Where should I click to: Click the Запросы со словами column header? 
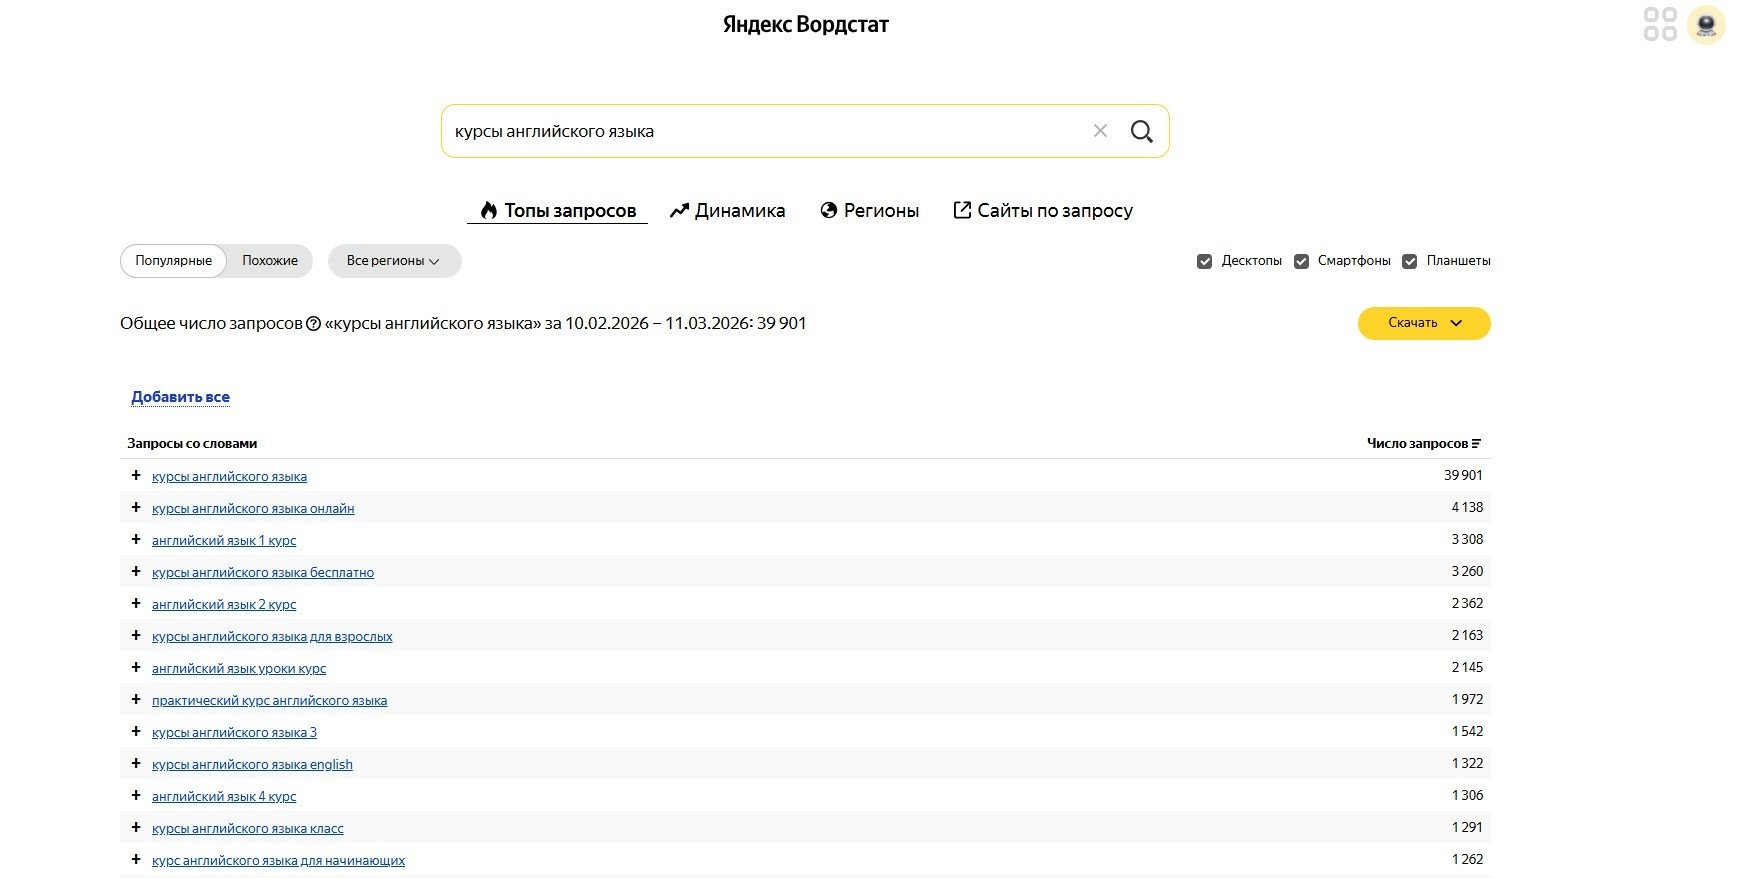(192, 444)
